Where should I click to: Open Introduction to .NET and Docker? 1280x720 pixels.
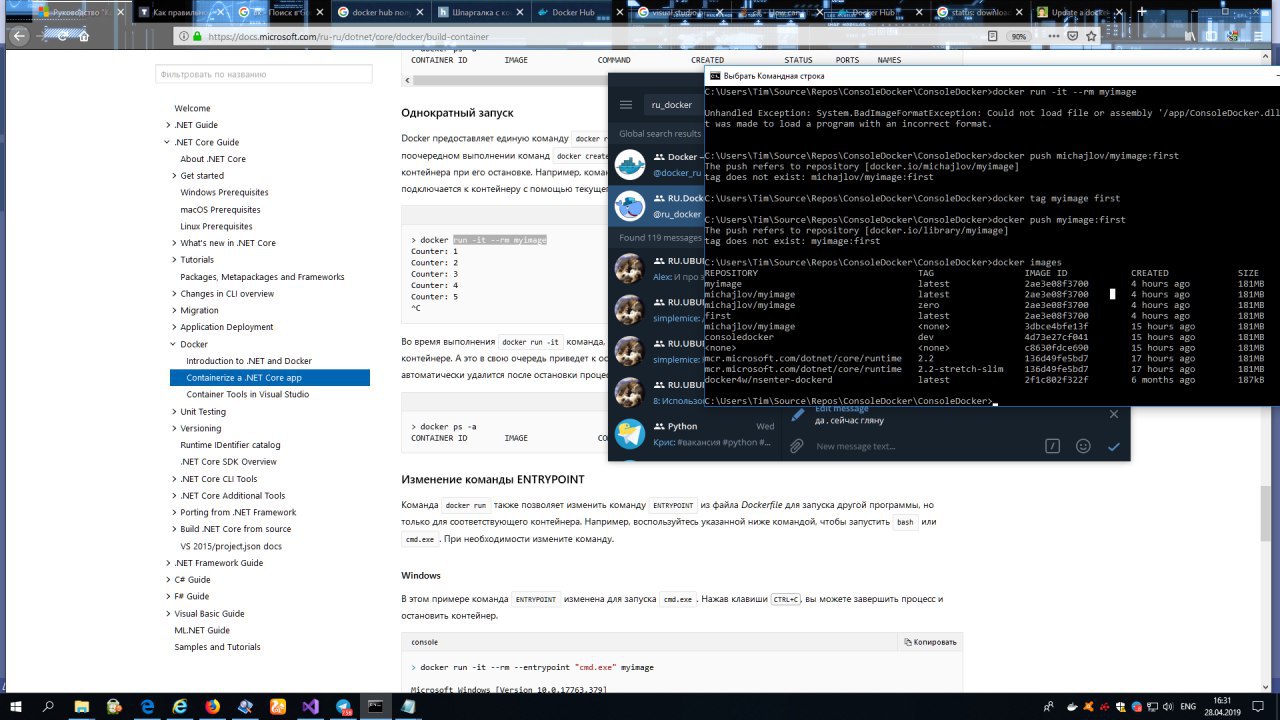pyautogui.click(x=249, y=361)
